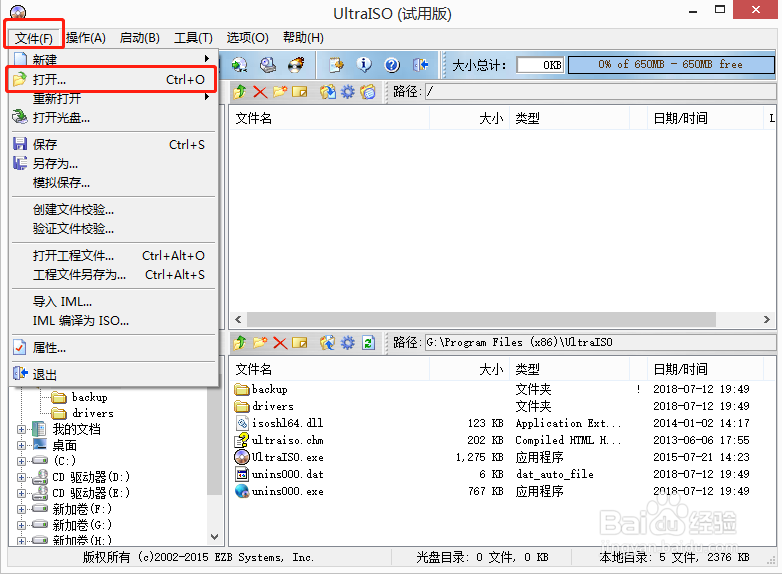782x574 pixels.
Task: Click the add-to-image icon in the local pane toolbar
Action: pos(328,343)
